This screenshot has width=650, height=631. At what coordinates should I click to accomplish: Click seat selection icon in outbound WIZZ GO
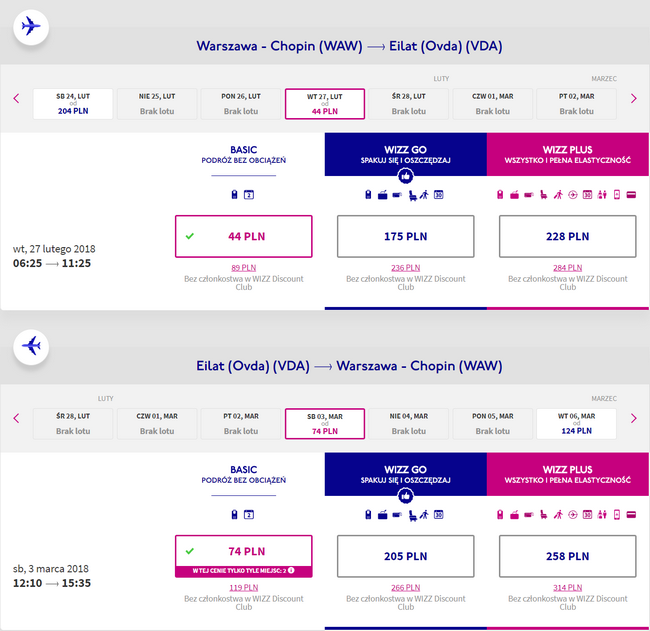[412, 195]
